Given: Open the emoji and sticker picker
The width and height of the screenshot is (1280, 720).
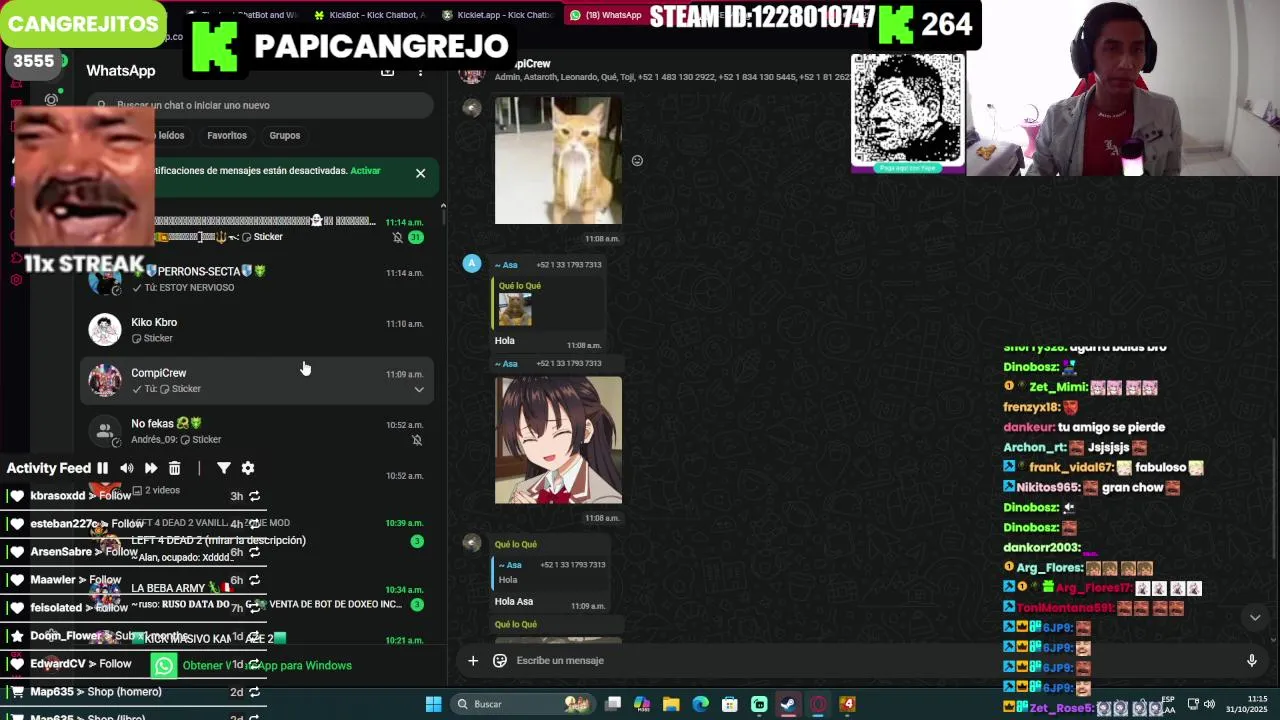Looking at the screenshot, I should (500, 660).
